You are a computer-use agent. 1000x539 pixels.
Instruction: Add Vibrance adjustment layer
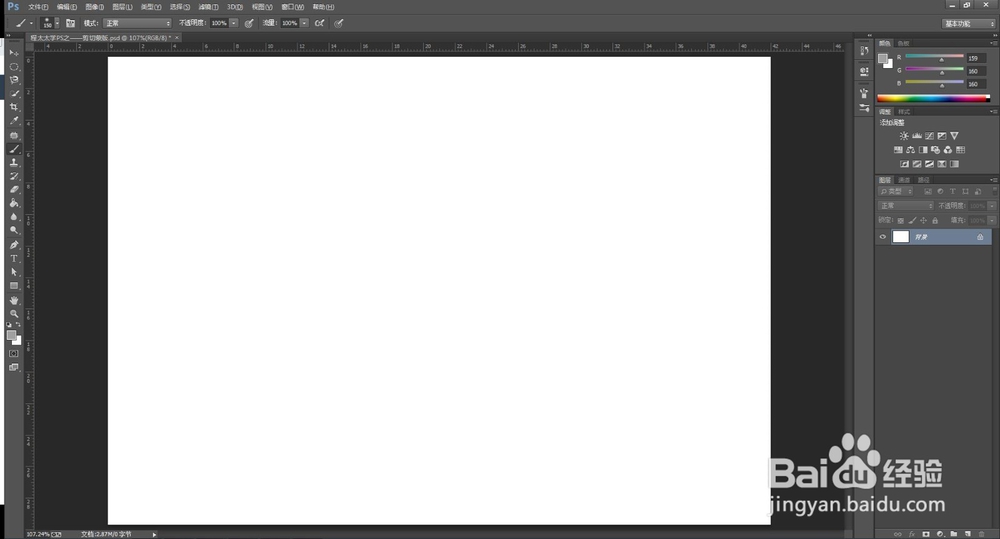954,136
